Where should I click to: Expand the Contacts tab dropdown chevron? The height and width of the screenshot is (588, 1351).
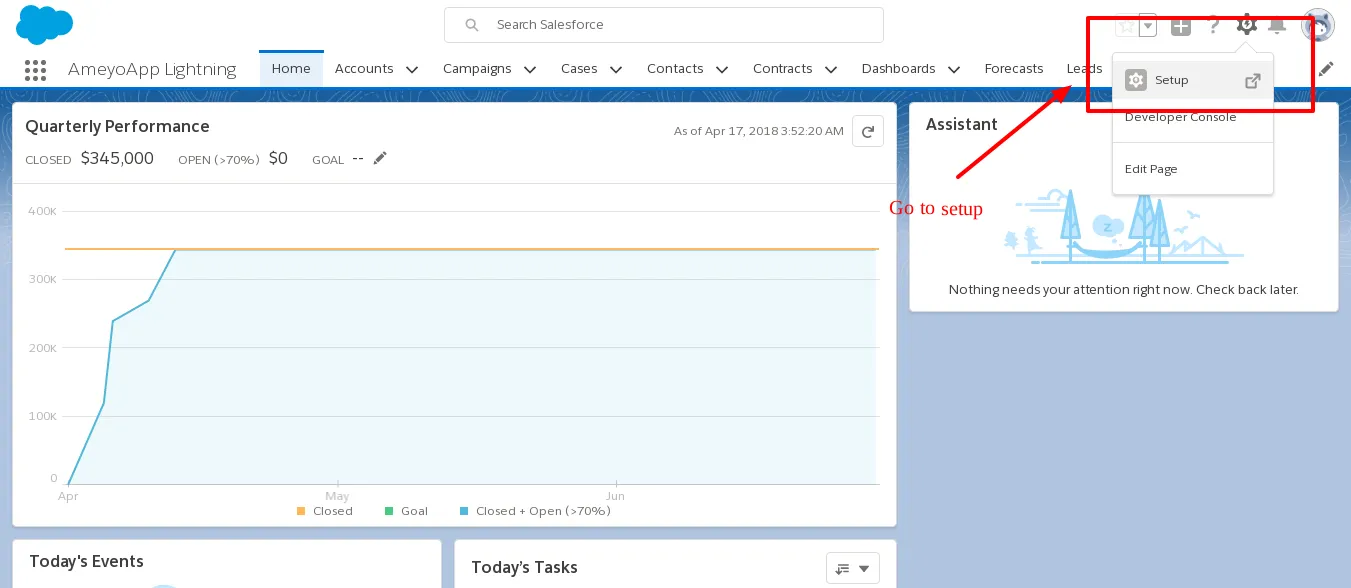722,69
